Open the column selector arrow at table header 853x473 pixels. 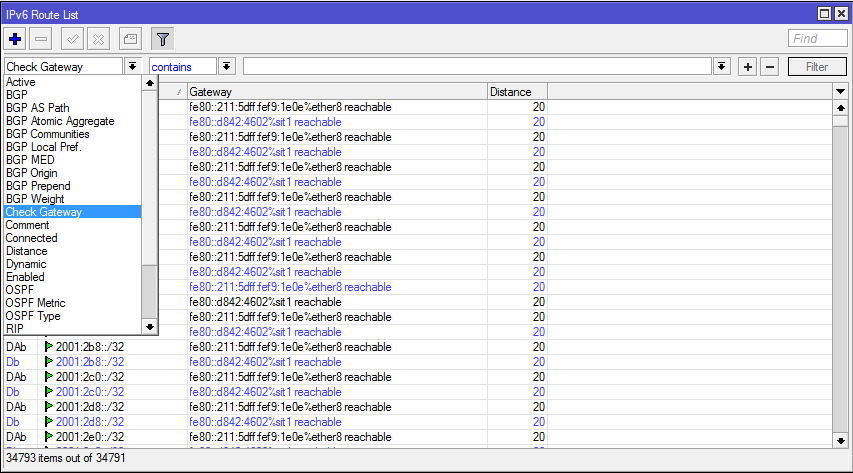(840, 91)
